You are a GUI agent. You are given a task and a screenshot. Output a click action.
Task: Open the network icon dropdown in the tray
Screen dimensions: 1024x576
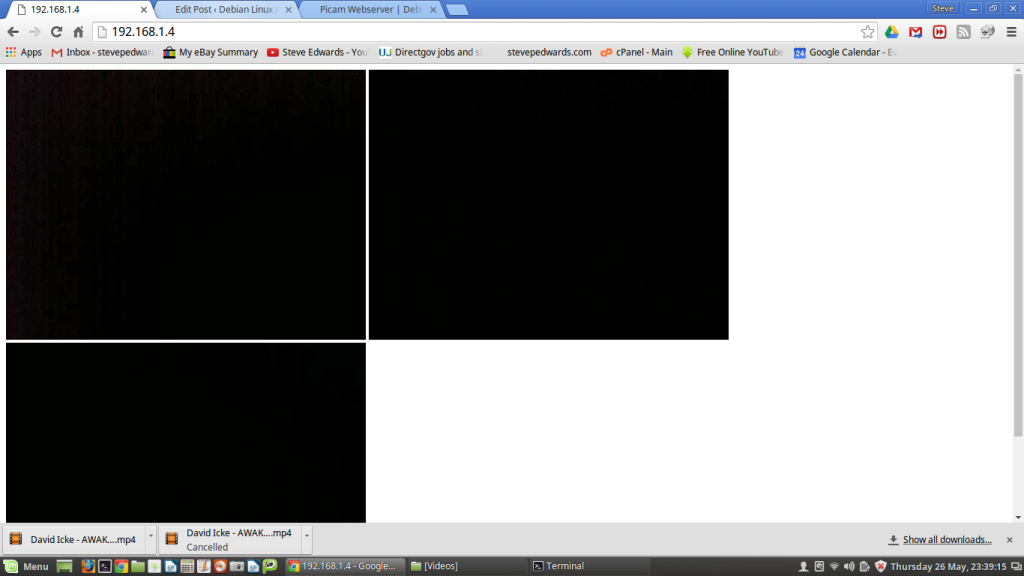pos(834,565)
